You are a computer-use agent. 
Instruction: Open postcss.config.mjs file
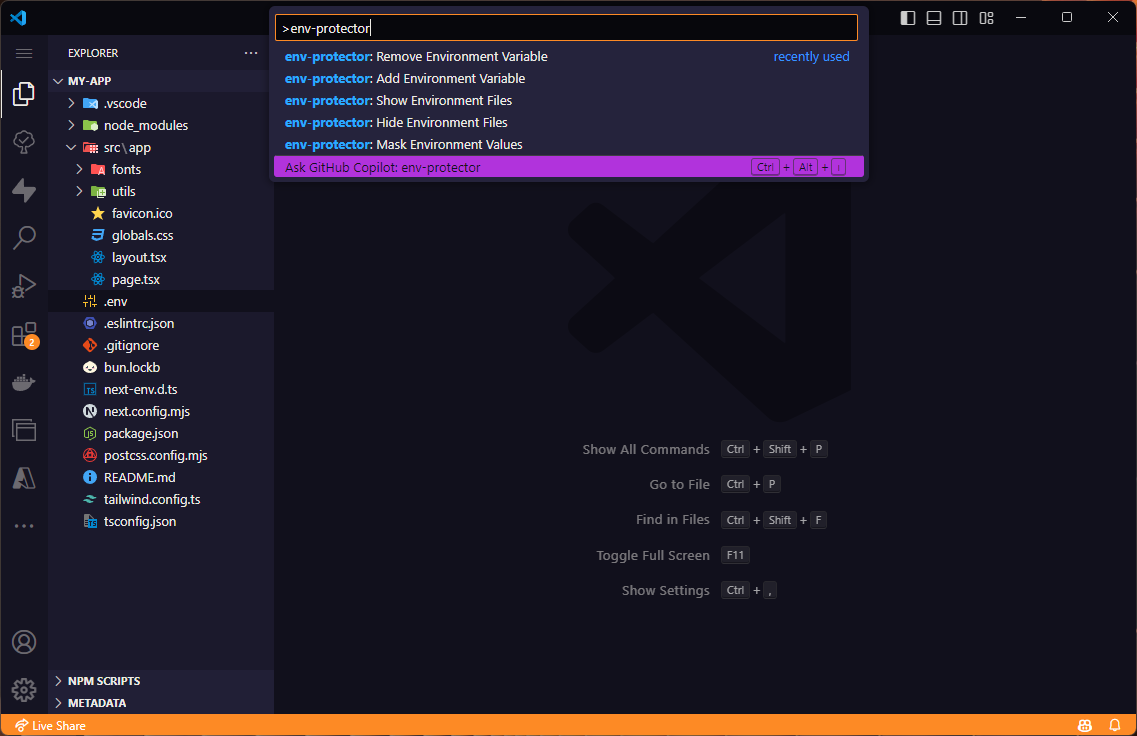pos(161,455)
